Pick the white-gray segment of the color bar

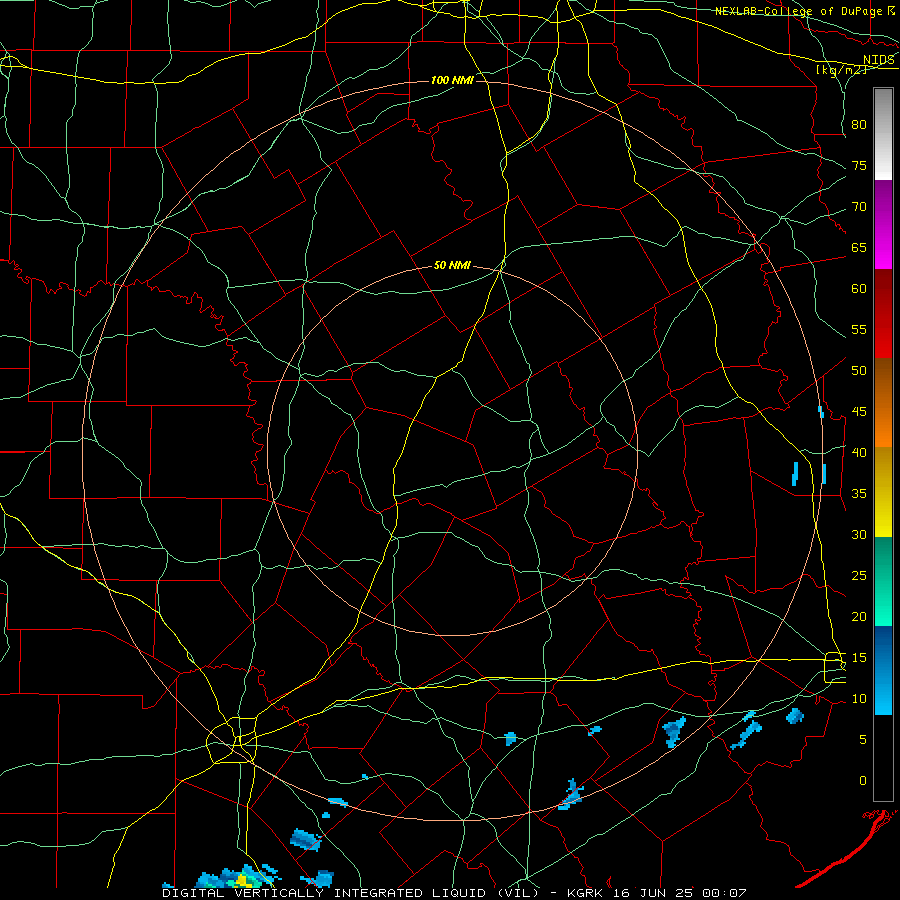(x=883, y=134)
